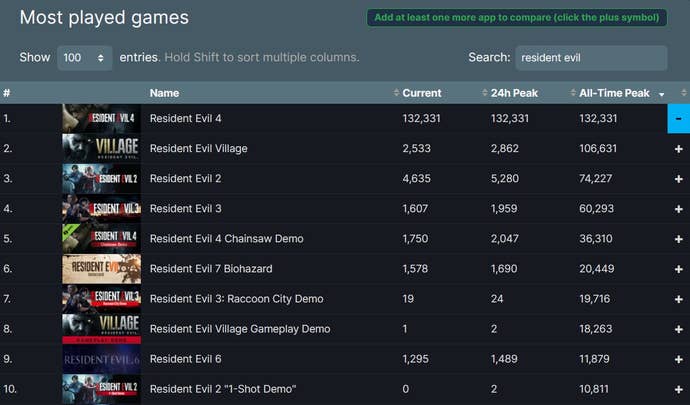Sort table by 24h Peak column

click(514, 93)
